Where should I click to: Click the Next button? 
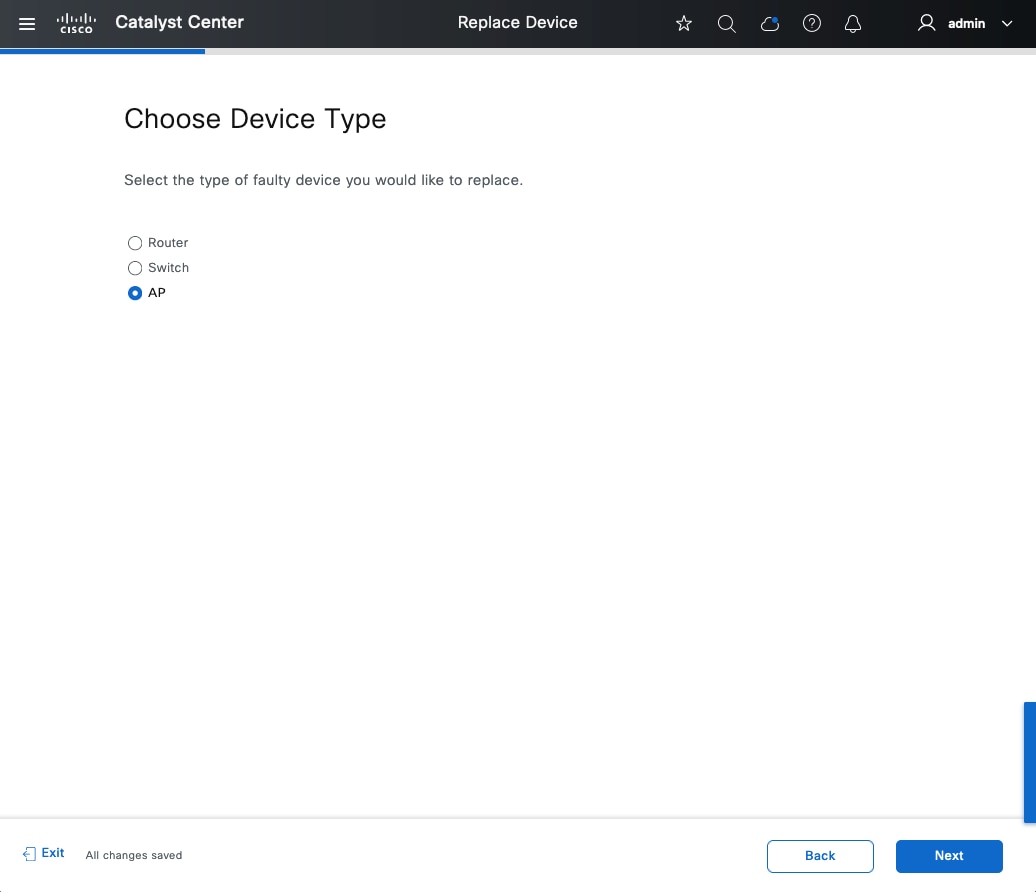tap(949, 856)
